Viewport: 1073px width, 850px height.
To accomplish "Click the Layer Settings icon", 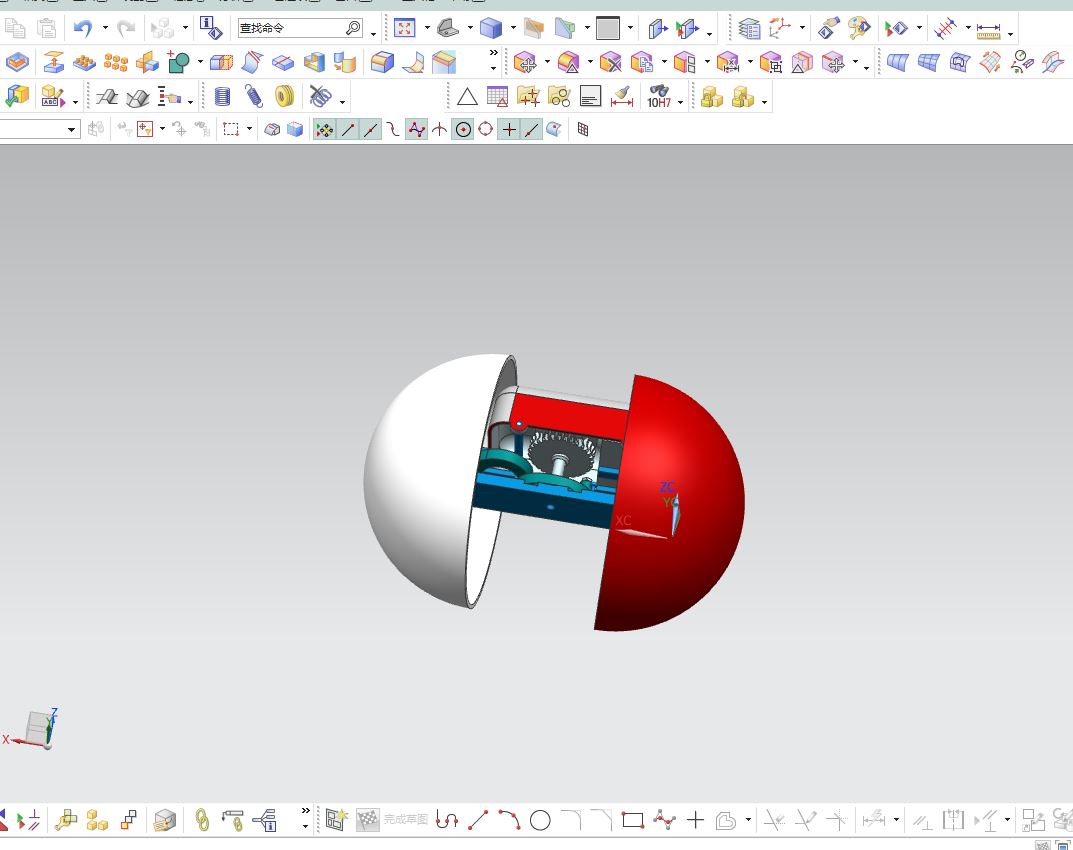I will coord(749,28).
